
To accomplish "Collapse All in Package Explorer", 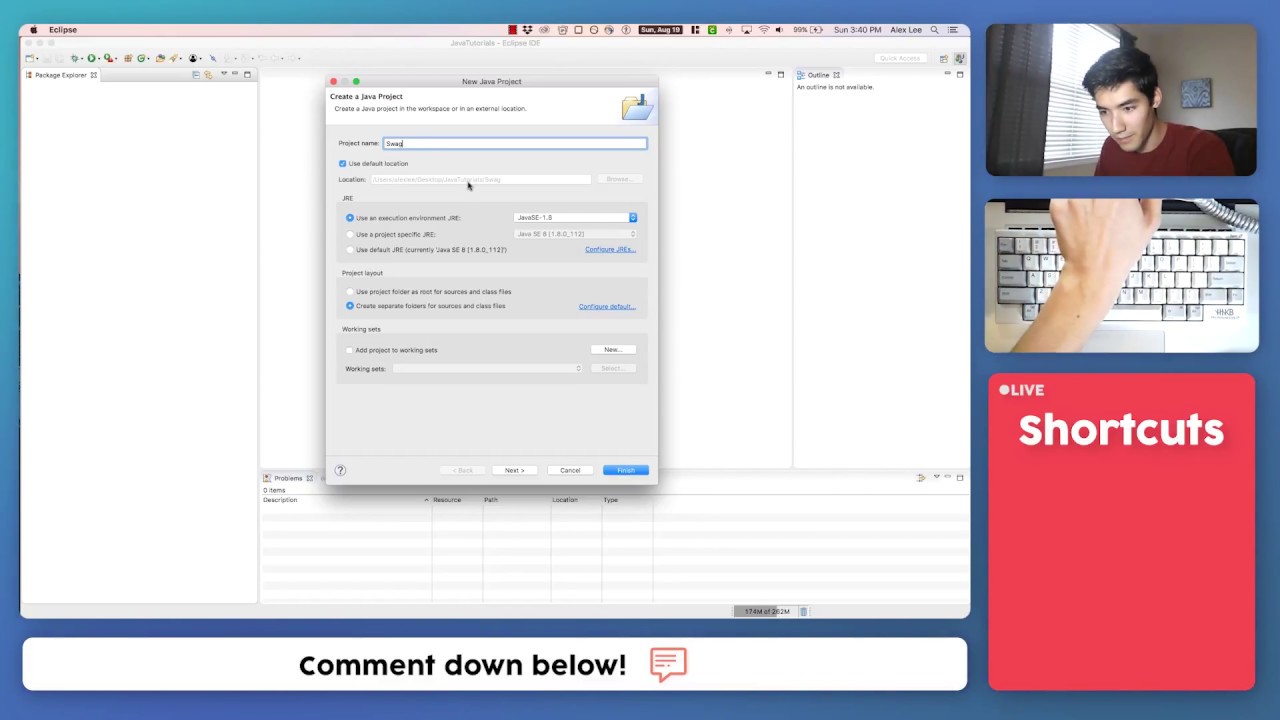I will (196, 75).
